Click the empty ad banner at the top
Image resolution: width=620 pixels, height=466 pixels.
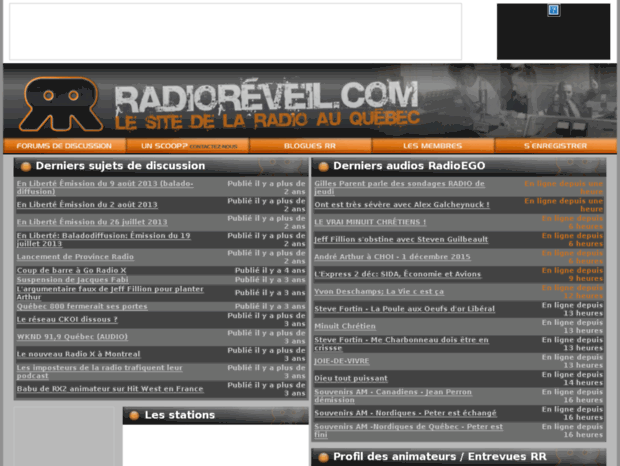pos(236,32)
